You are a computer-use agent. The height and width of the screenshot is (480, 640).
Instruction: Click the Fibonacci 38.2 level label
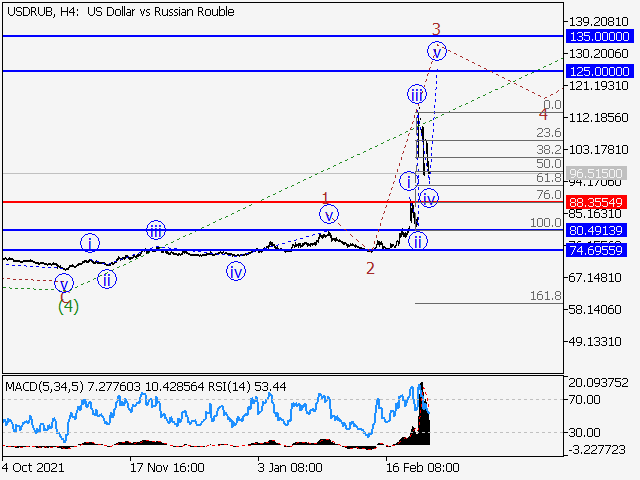pos(549,149)
